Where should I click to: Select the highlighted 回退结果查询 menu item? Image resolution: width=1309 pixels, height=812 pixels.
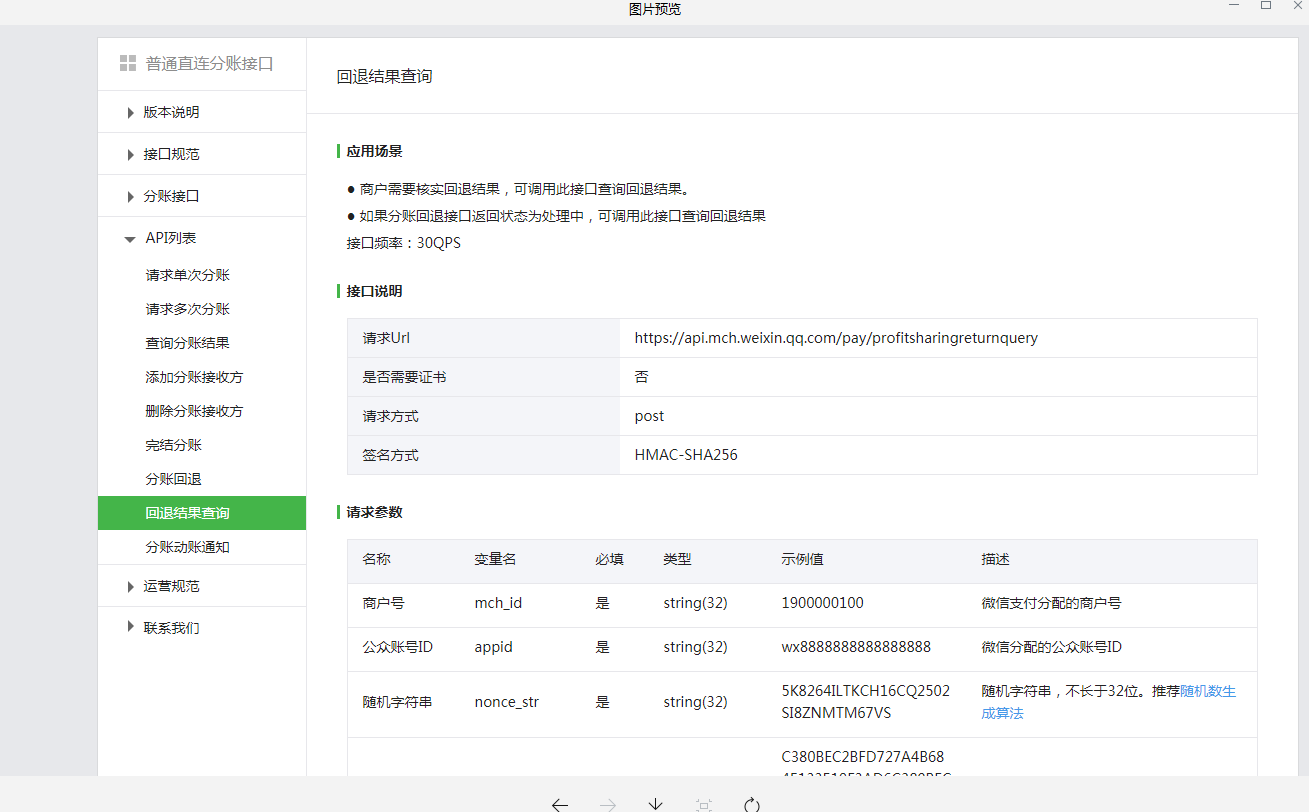click(x=202, y=513)
